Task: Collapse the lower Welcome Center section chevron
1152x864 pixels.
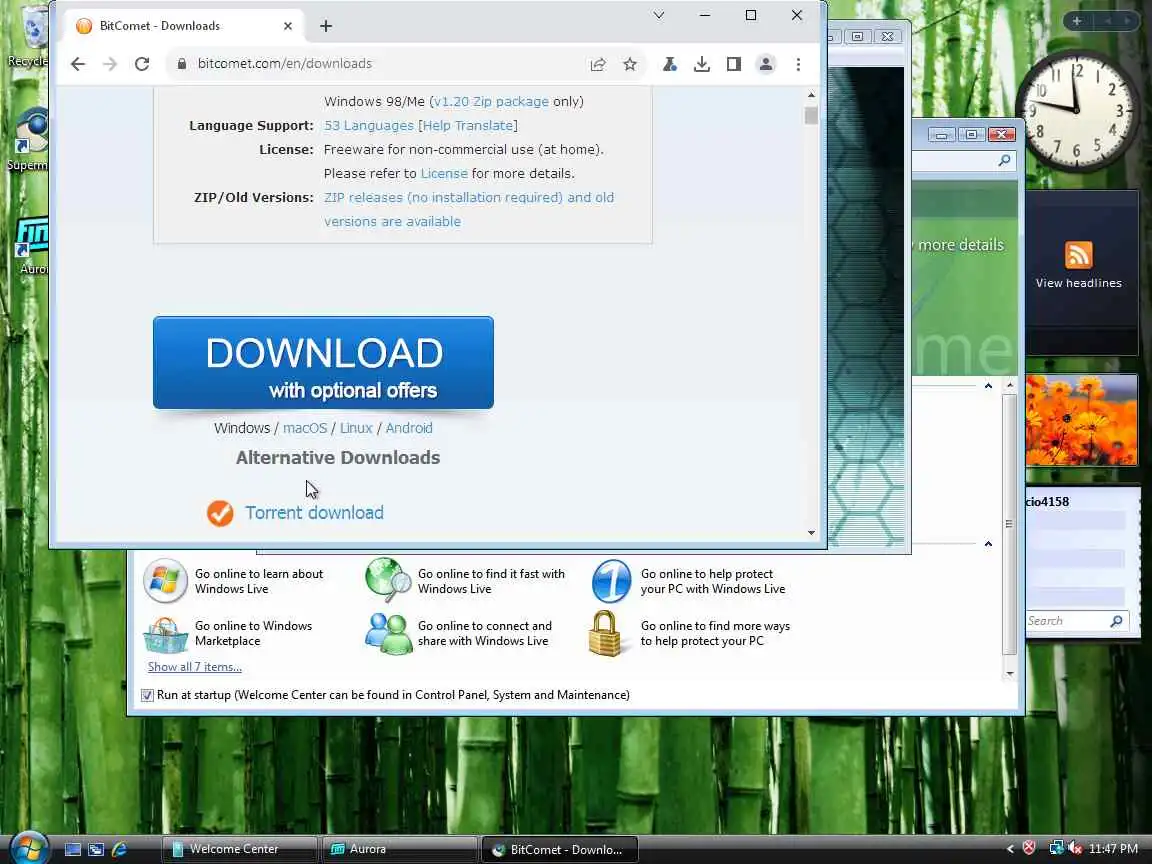Action: coord(988,544)
